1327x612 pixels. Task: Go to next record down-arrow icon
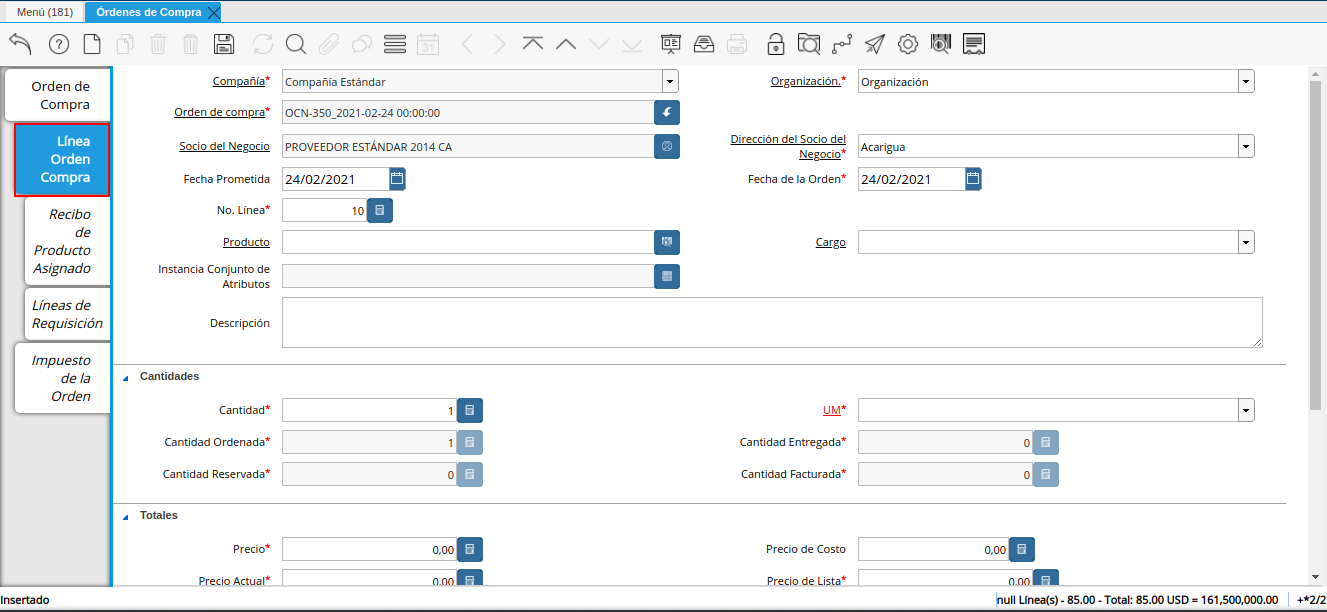click(x=599, y=44)
